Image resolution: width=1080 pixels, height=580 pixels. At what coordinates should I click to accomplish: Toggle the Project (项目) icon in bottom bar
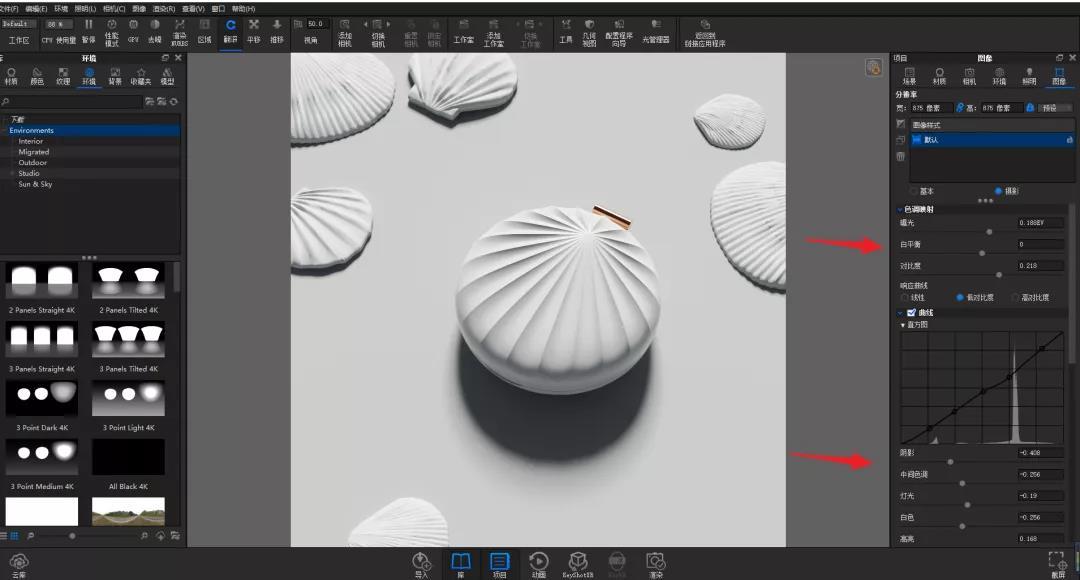click(x=499, y=564)
